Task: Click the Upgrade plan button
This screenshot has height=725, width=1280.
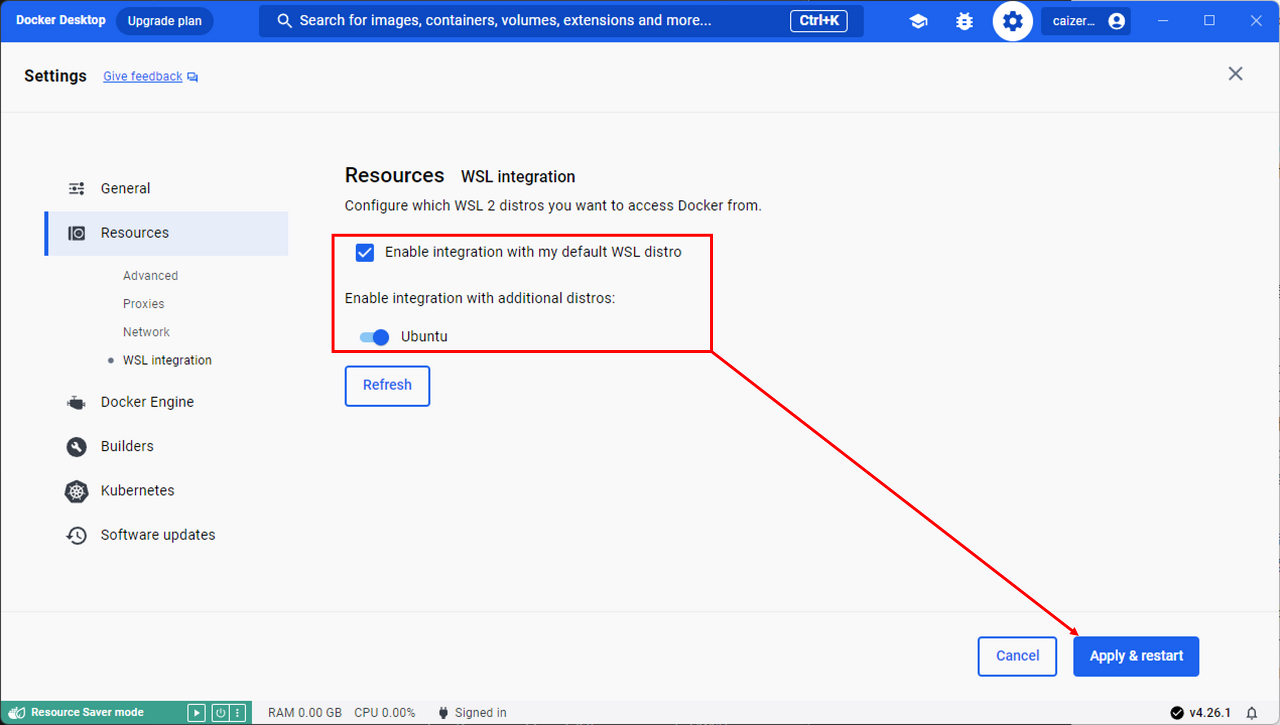Action: click(164, 21)
